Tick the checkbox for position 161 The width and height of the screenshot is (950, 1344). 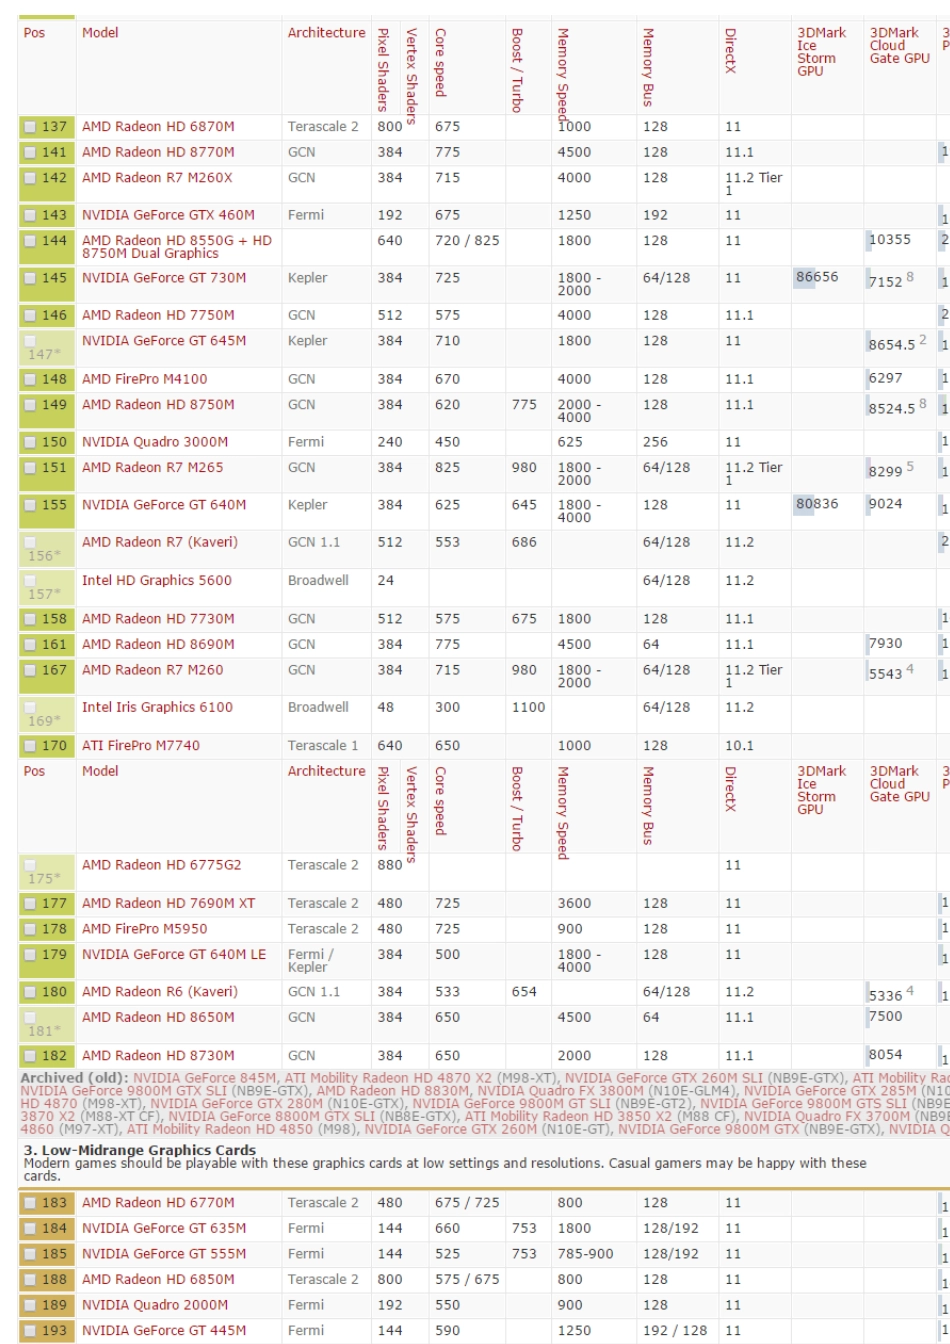[30, 645]
